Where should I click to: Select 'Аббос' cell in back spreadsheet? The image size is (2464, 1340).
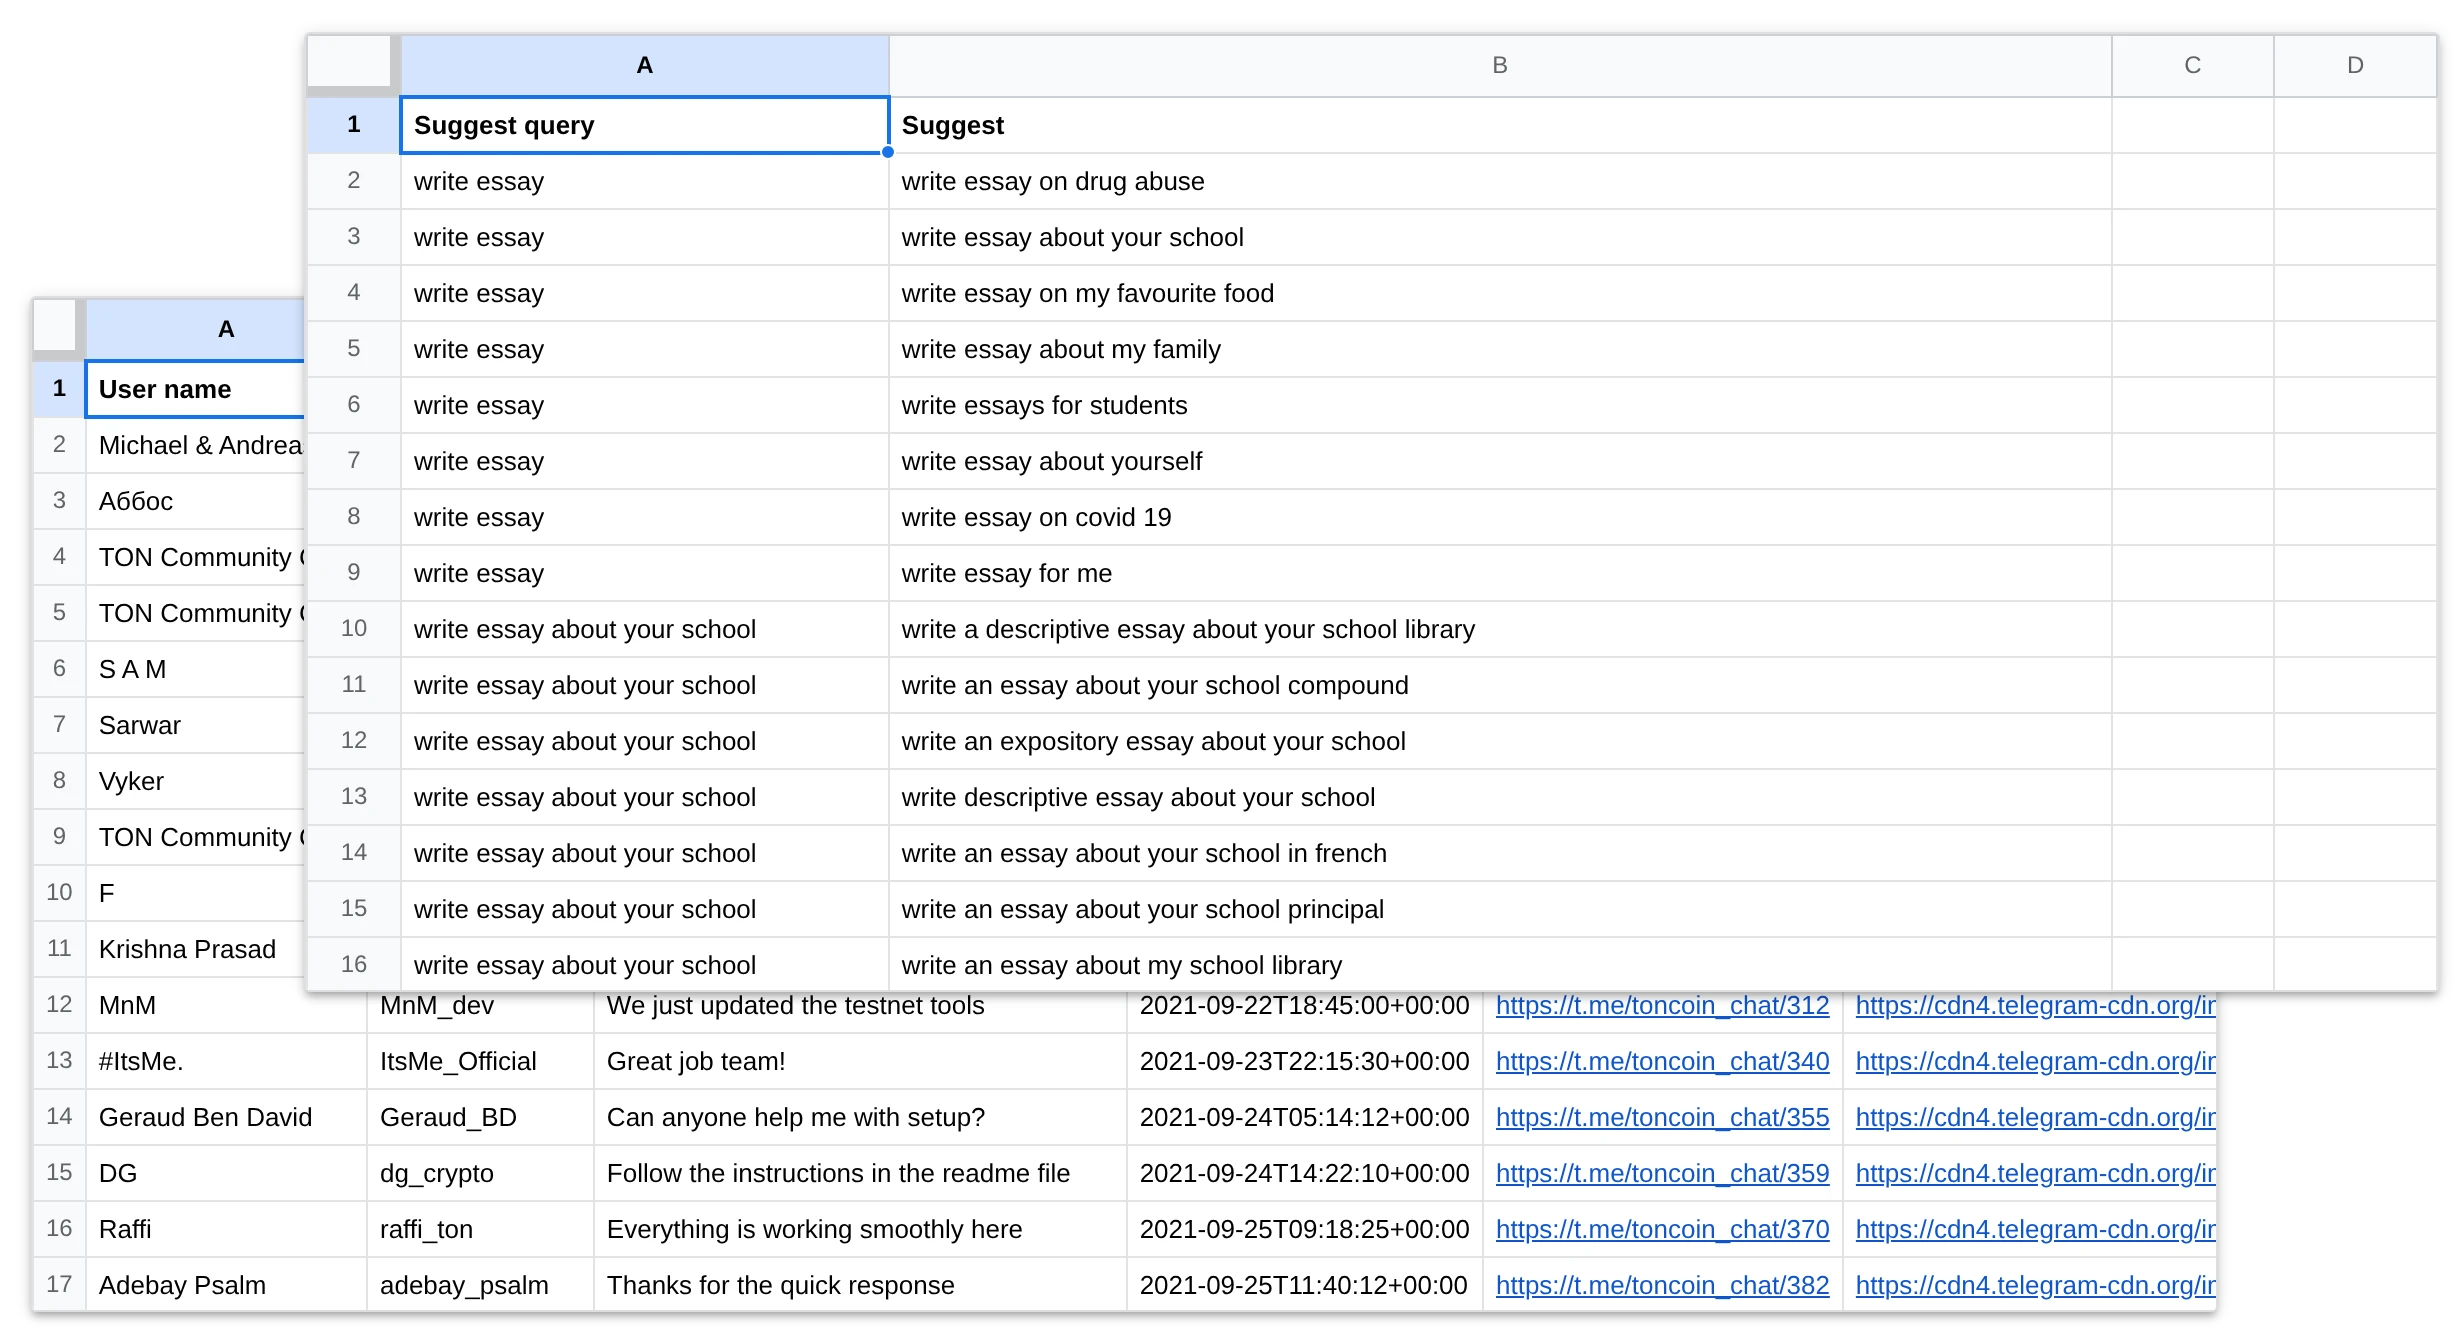point(195,501)
